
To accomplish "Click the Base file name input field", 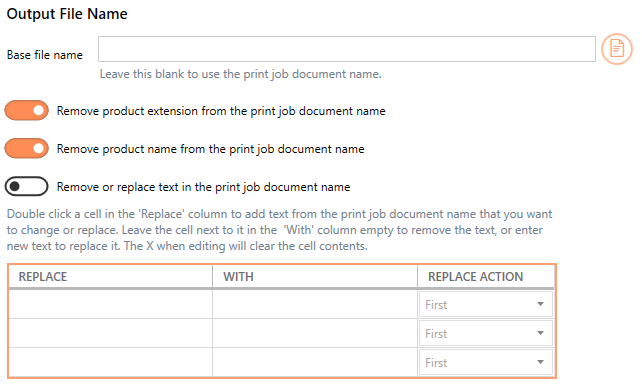I will tap(346, 49).
